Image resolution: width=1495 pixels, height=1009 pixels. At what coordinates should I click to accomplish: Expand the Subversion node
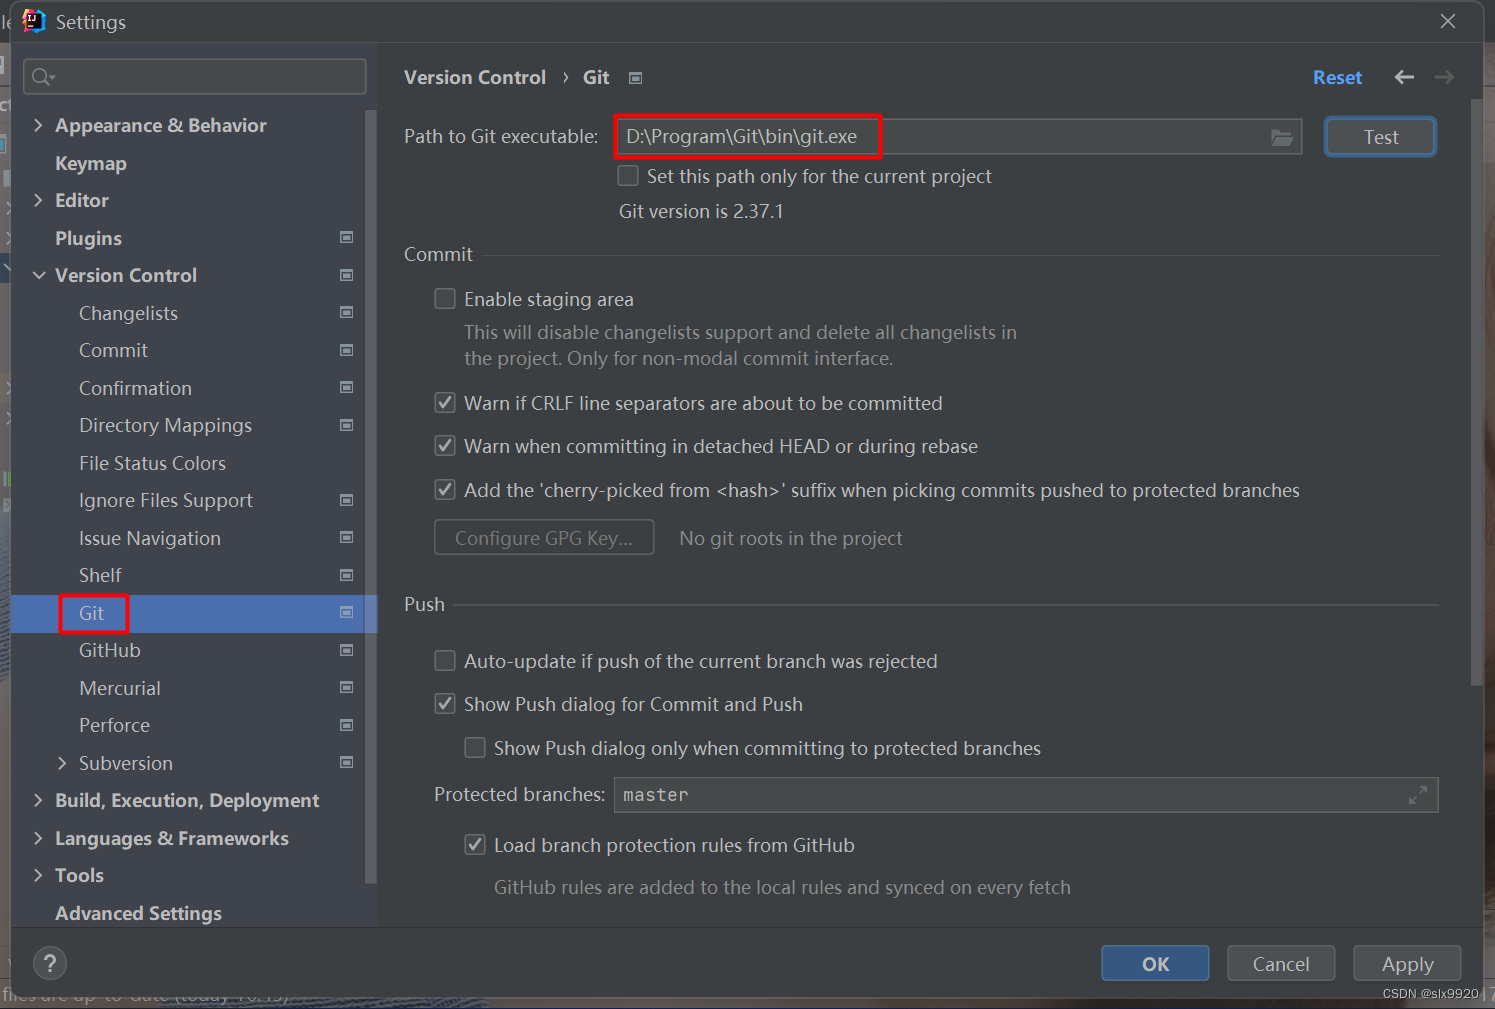click(x=62, y=763)
